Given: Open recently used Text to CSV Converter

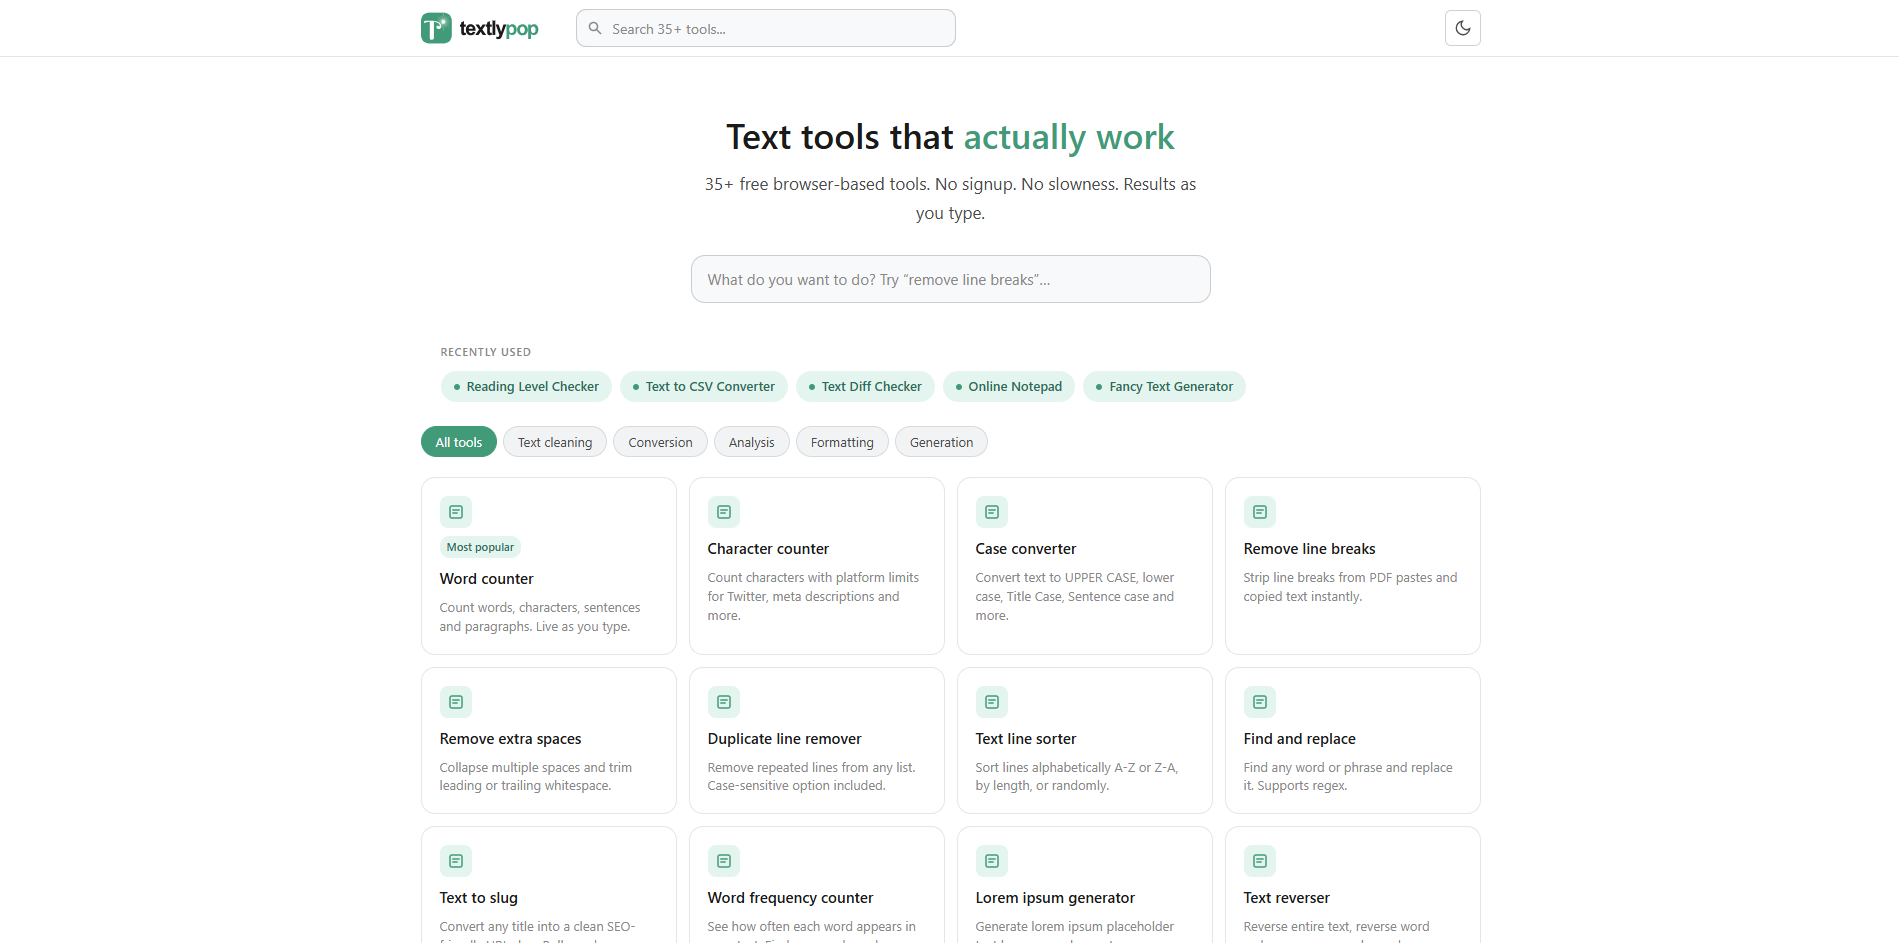Looking at the screenshot, I should (704, 387).
